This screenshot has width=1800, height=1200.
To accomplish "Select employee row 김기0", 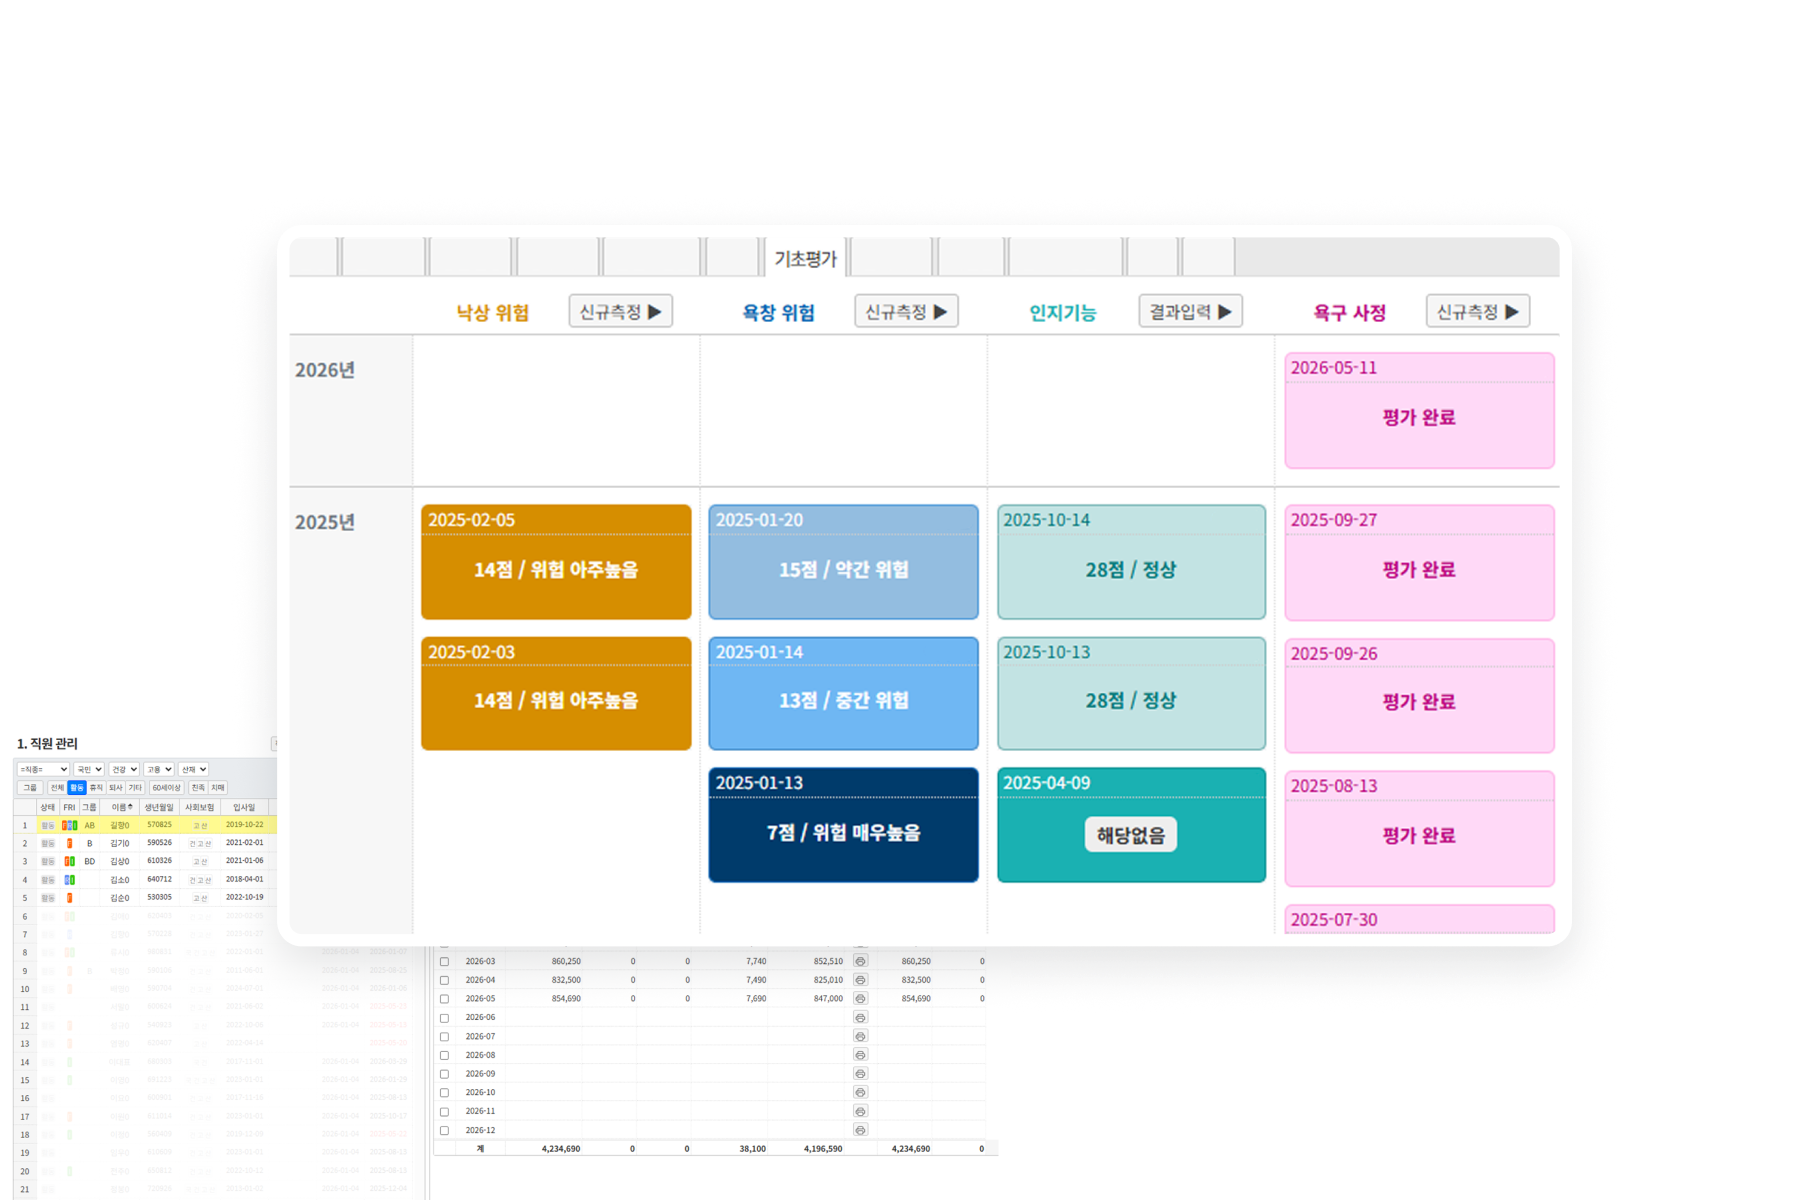I will click(144, 843).
